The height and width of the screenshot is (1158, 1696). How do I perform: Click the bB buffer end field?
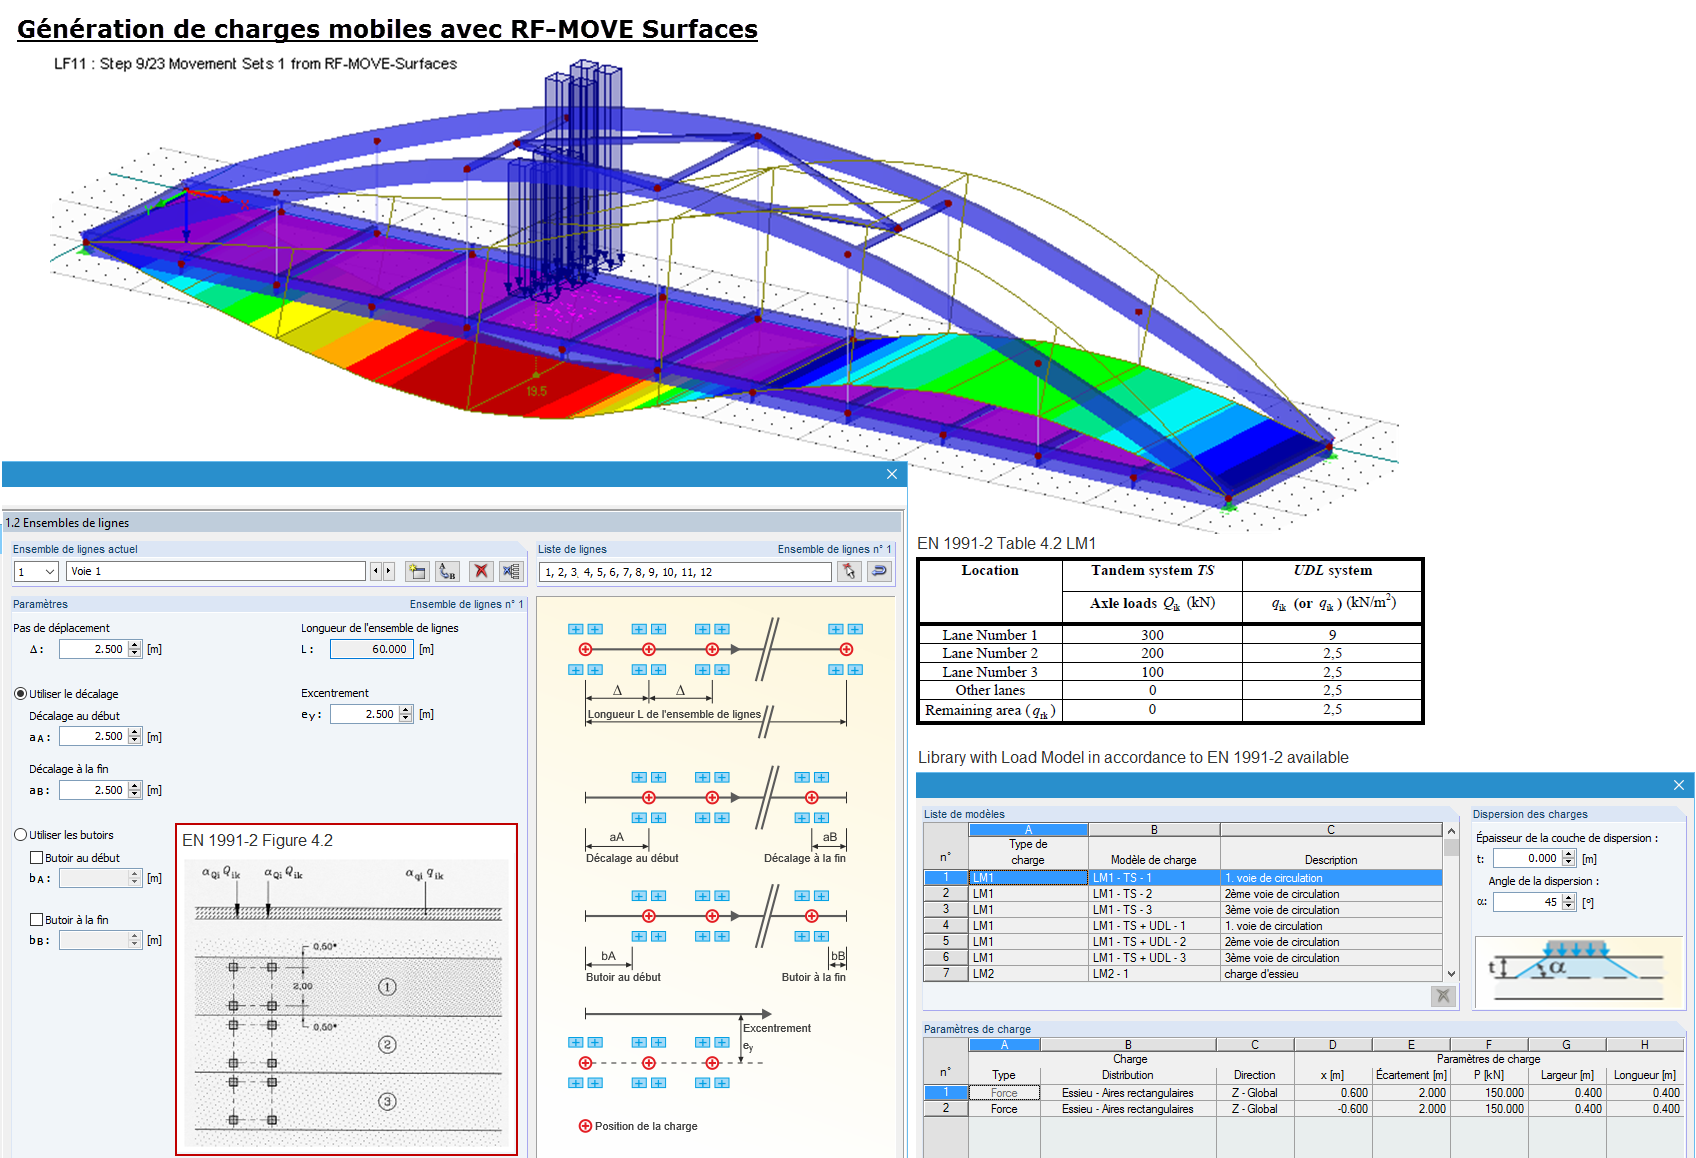pyautogui.click(x=93, y=940)
